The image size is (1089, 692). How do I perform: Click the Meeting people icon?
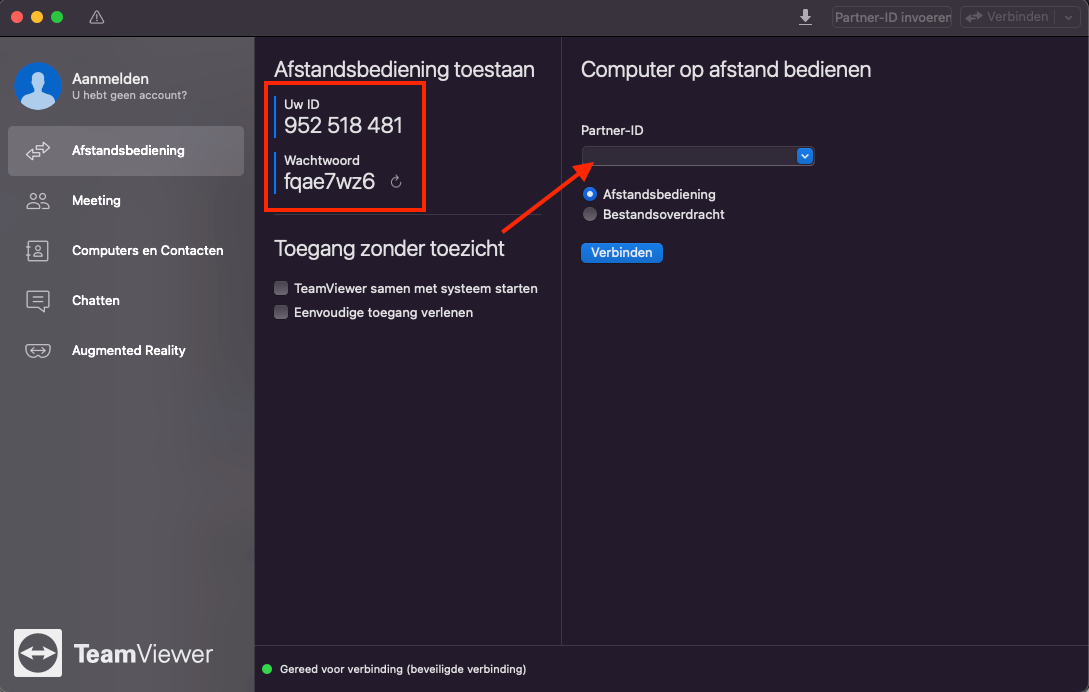coord(38,201)
